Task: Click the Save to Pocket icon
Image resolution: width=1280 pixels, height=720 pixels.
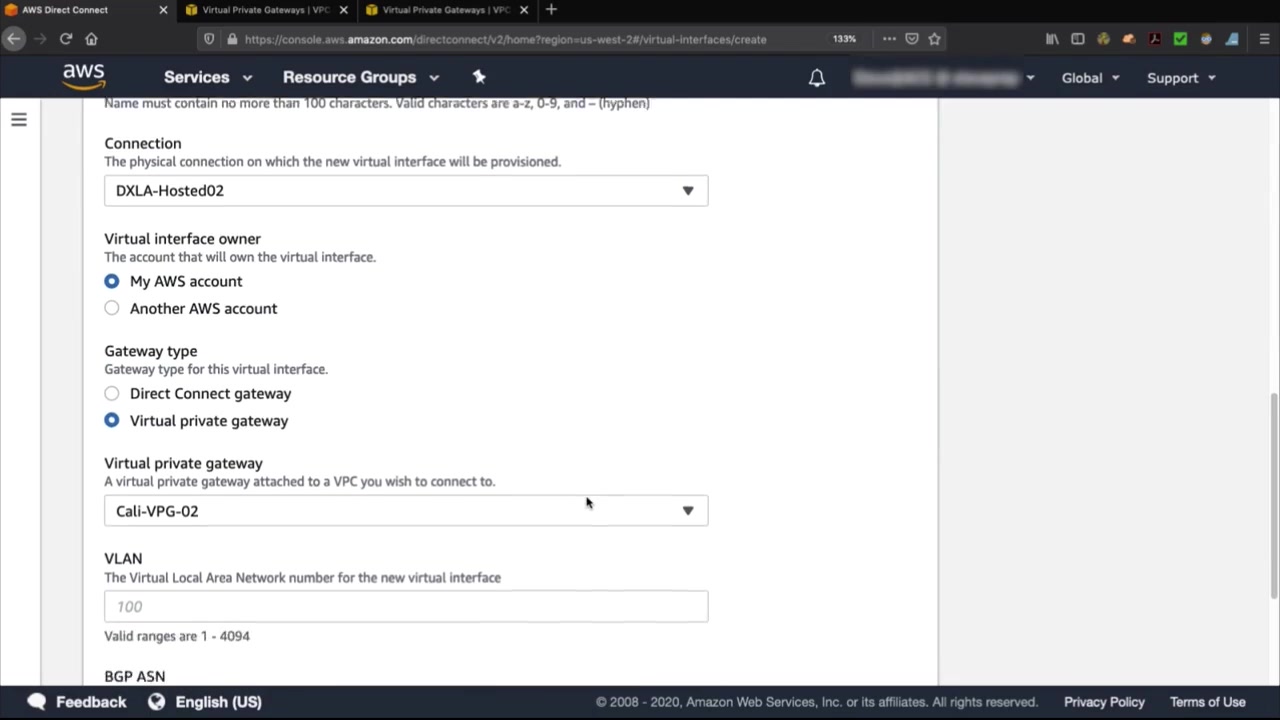Action: (912, 39)
